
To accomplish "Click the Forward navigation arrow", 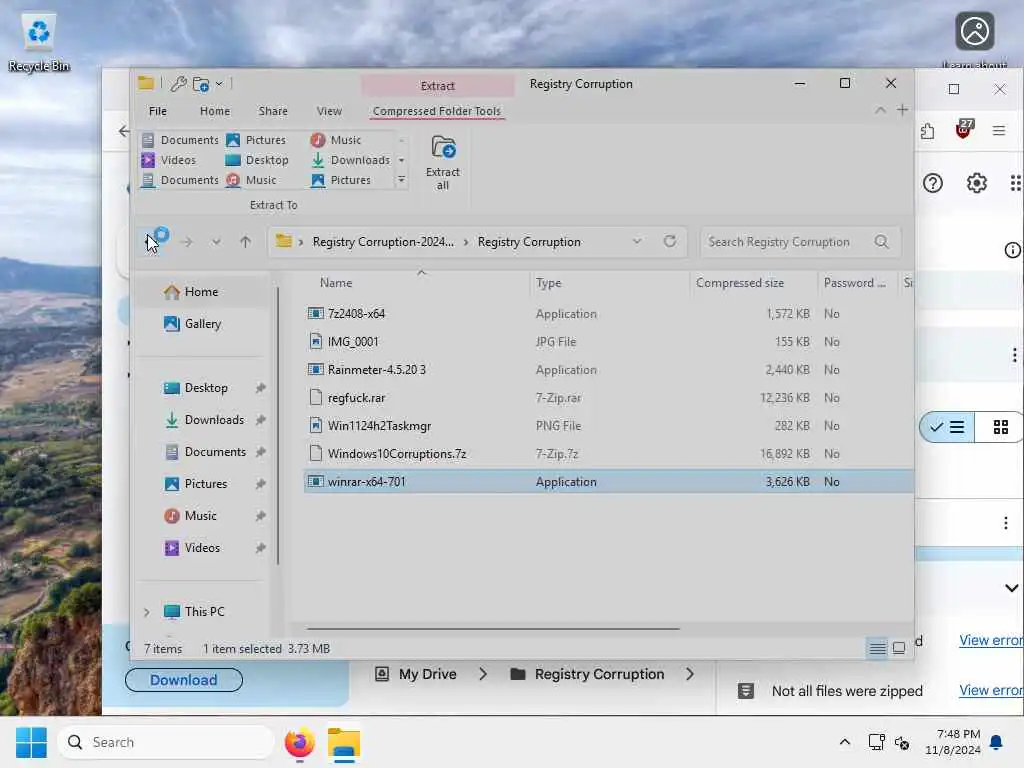I will 187,242.
